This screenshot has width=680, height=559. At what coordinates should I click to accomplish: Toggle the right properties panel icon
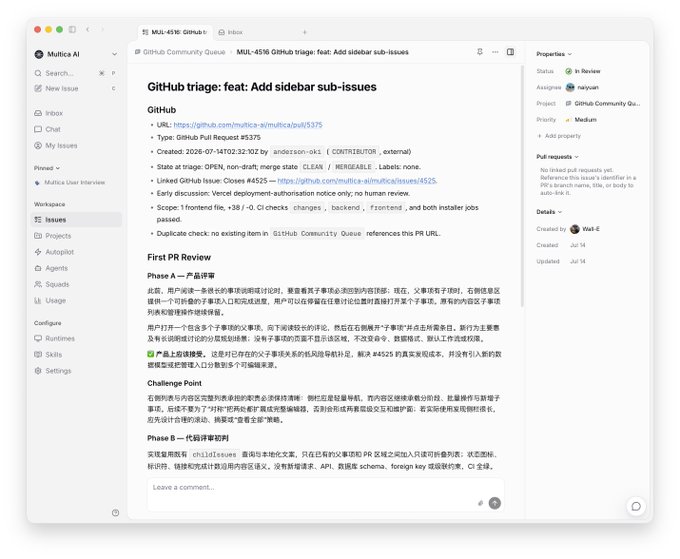510,52
